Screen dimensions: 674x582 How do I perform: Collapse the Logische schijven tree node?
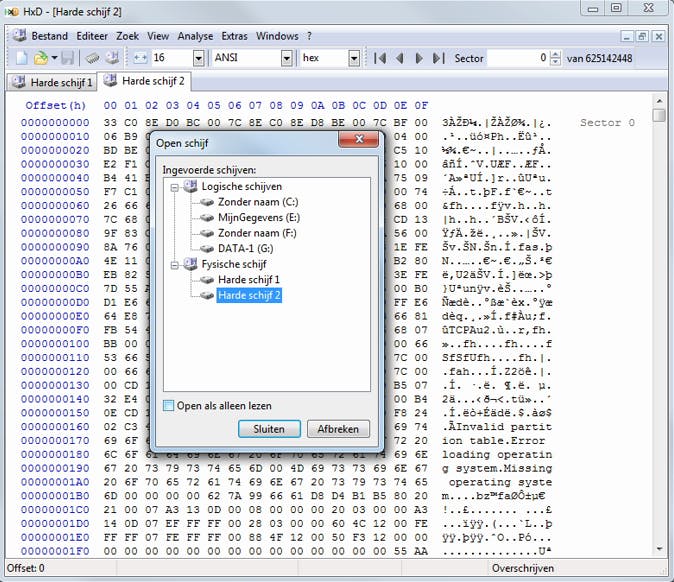(175, 188)
